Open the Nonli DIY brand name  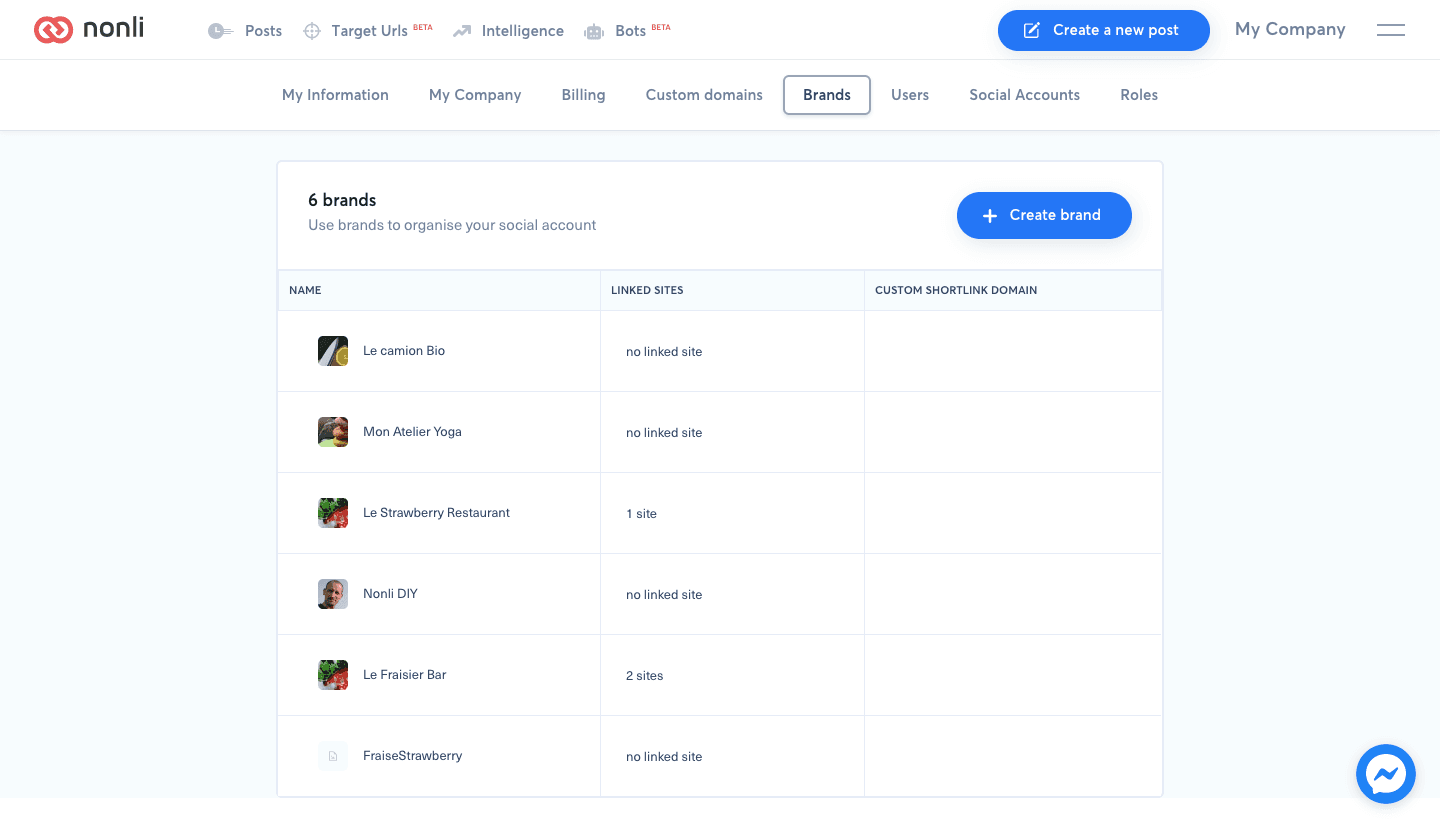(390, 594)
